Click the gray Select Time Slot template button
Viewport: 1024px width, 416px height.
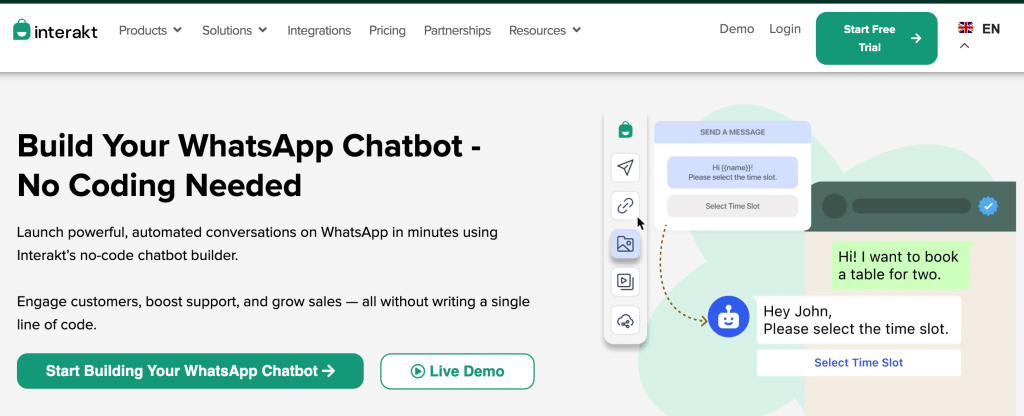733,206
